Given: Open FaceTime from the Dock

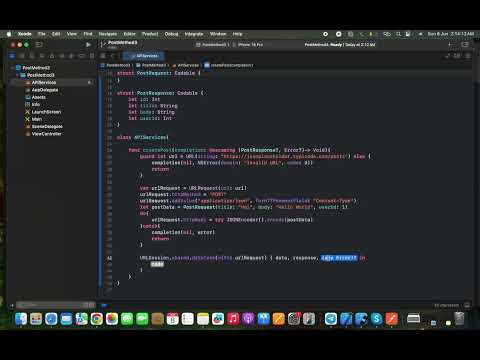Looking at the screenshot, I should click(x=142, y=319).
